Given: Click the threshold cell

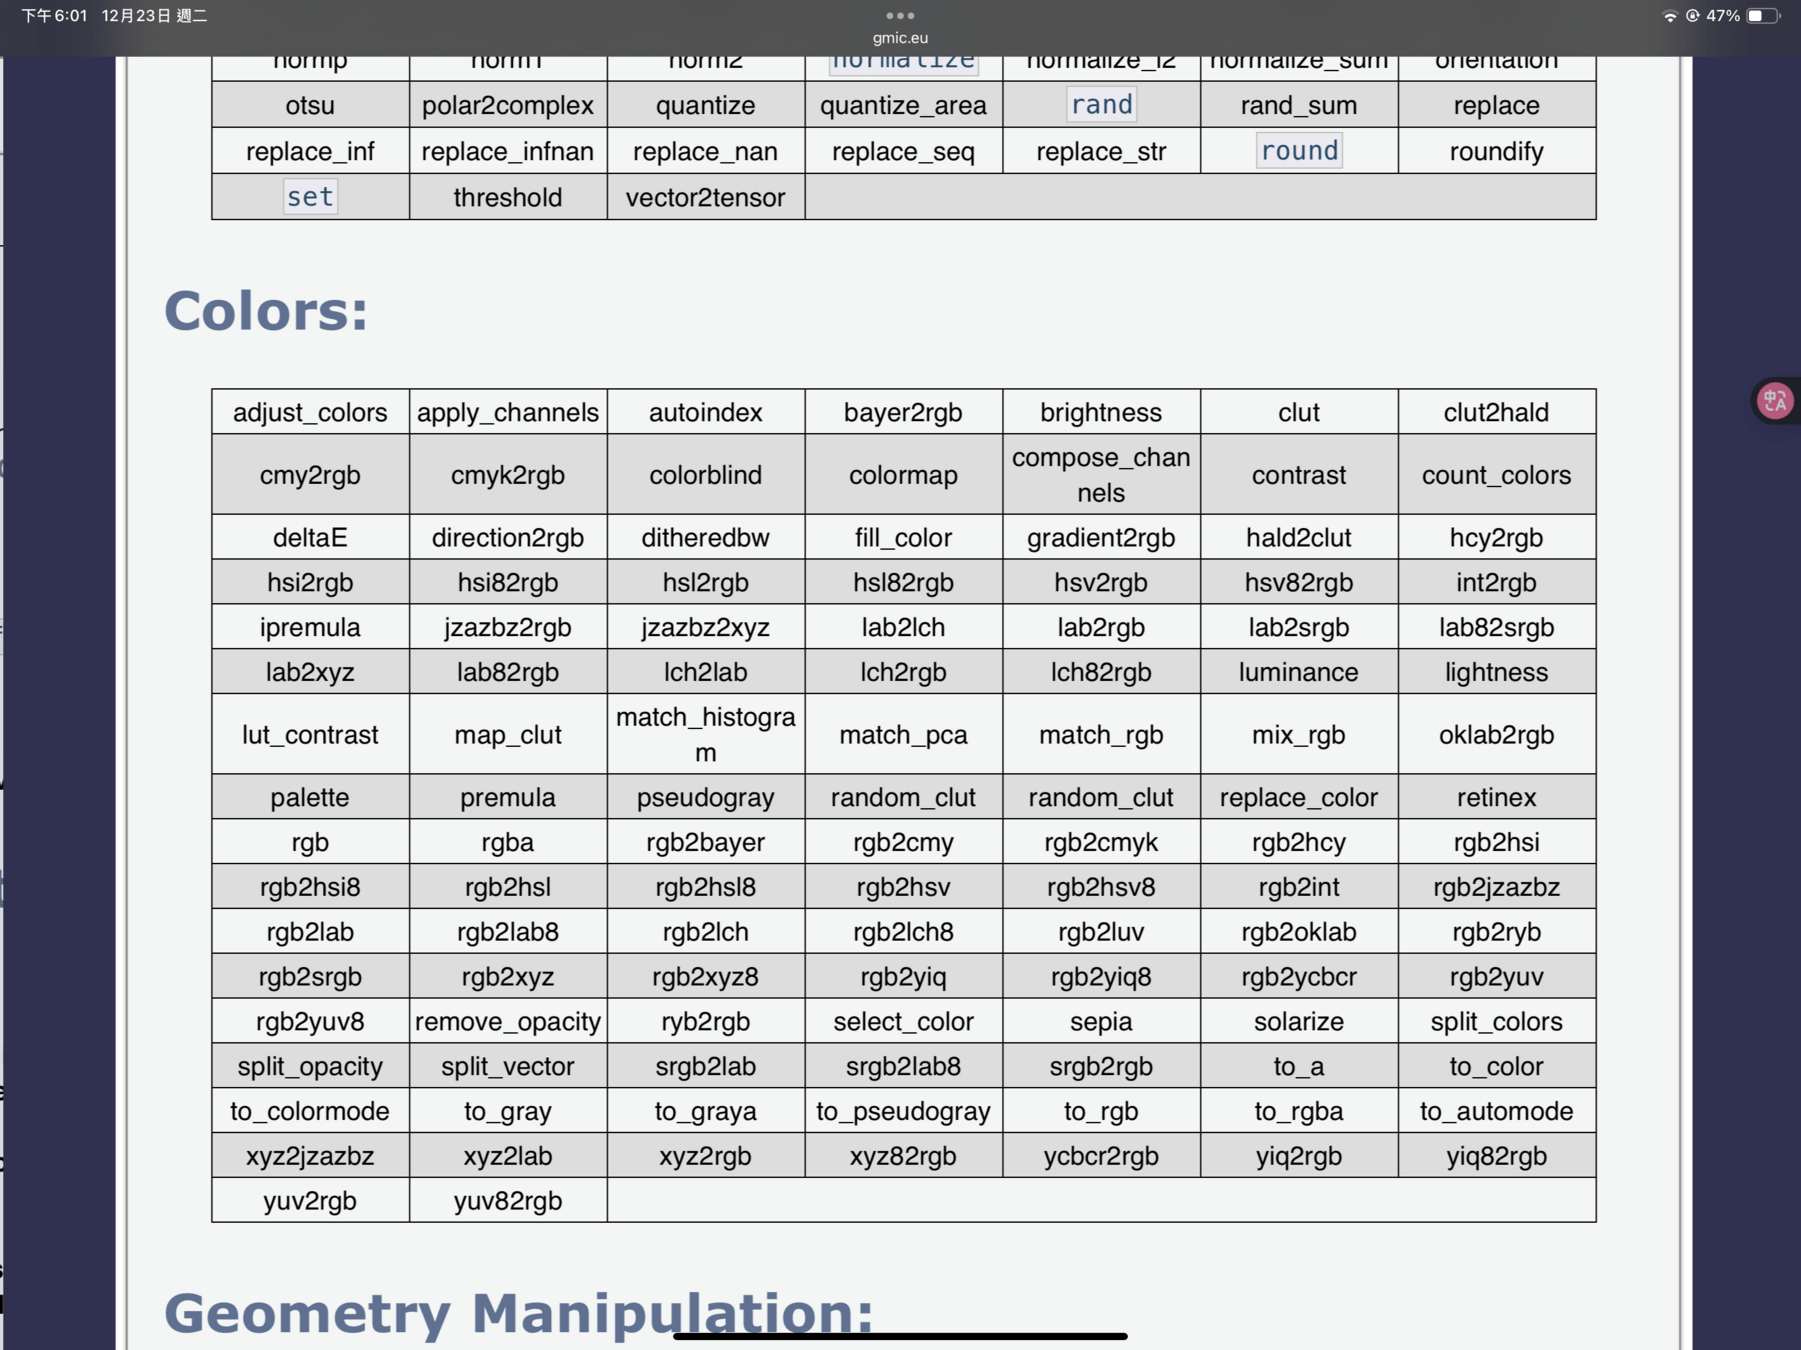Looking at the screenshot, I should coord(508,197).
